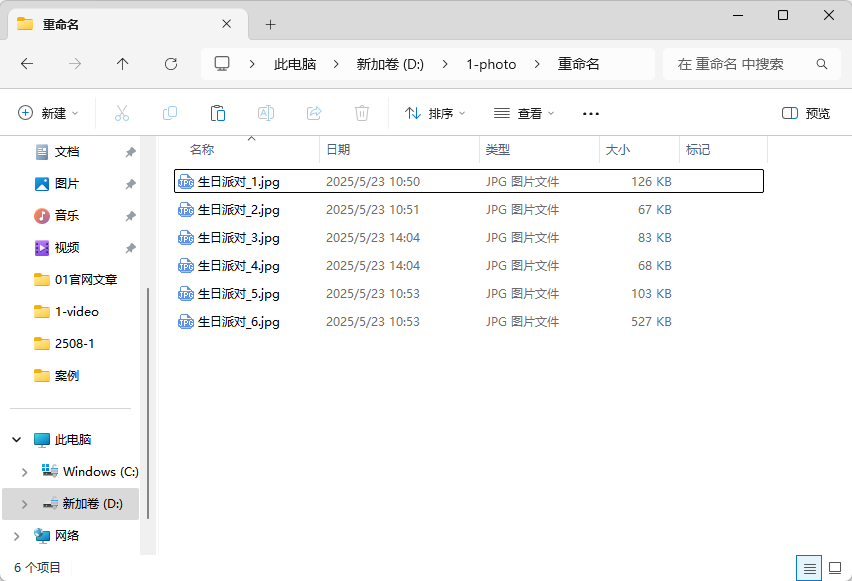Click chevron after 此电脑 in address bar

pyautogui.click(x=336, y=64)
